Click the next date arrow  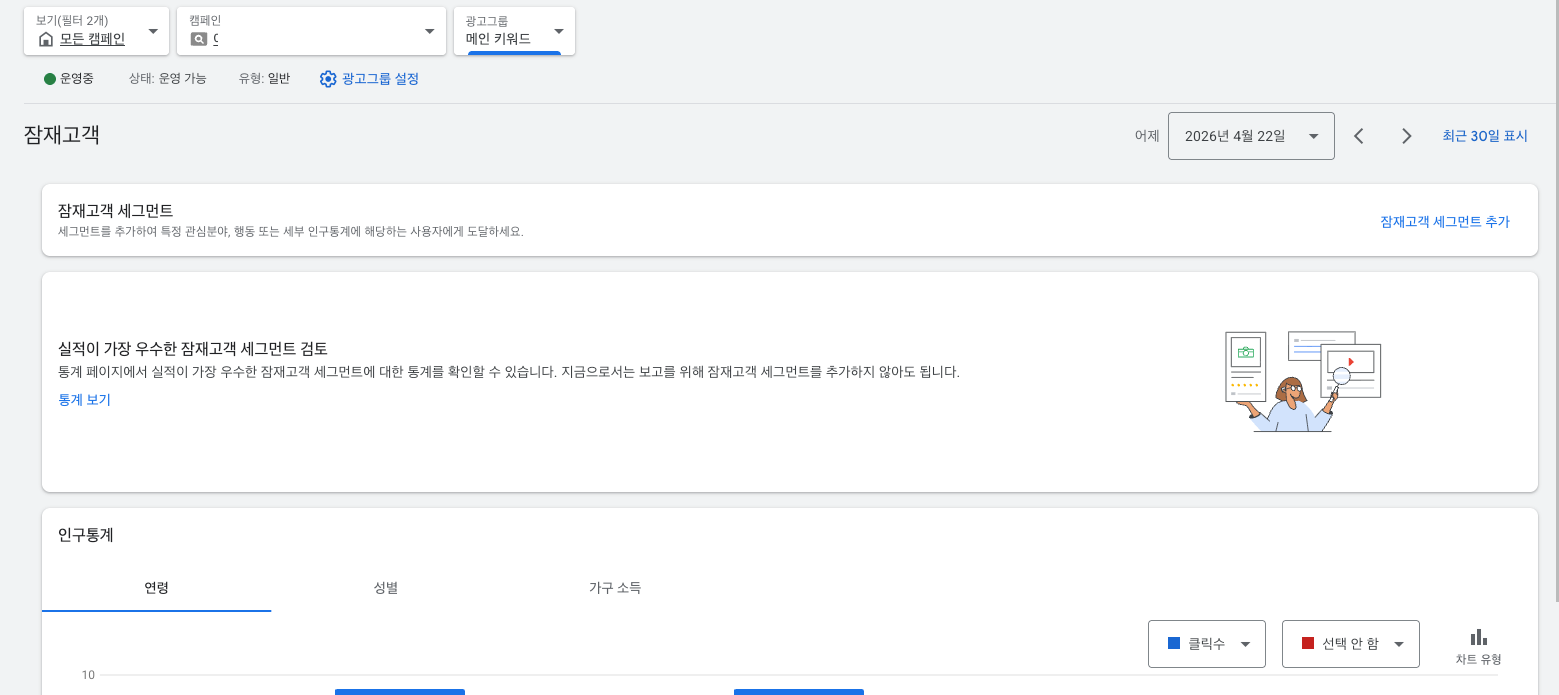[1406, 135]
